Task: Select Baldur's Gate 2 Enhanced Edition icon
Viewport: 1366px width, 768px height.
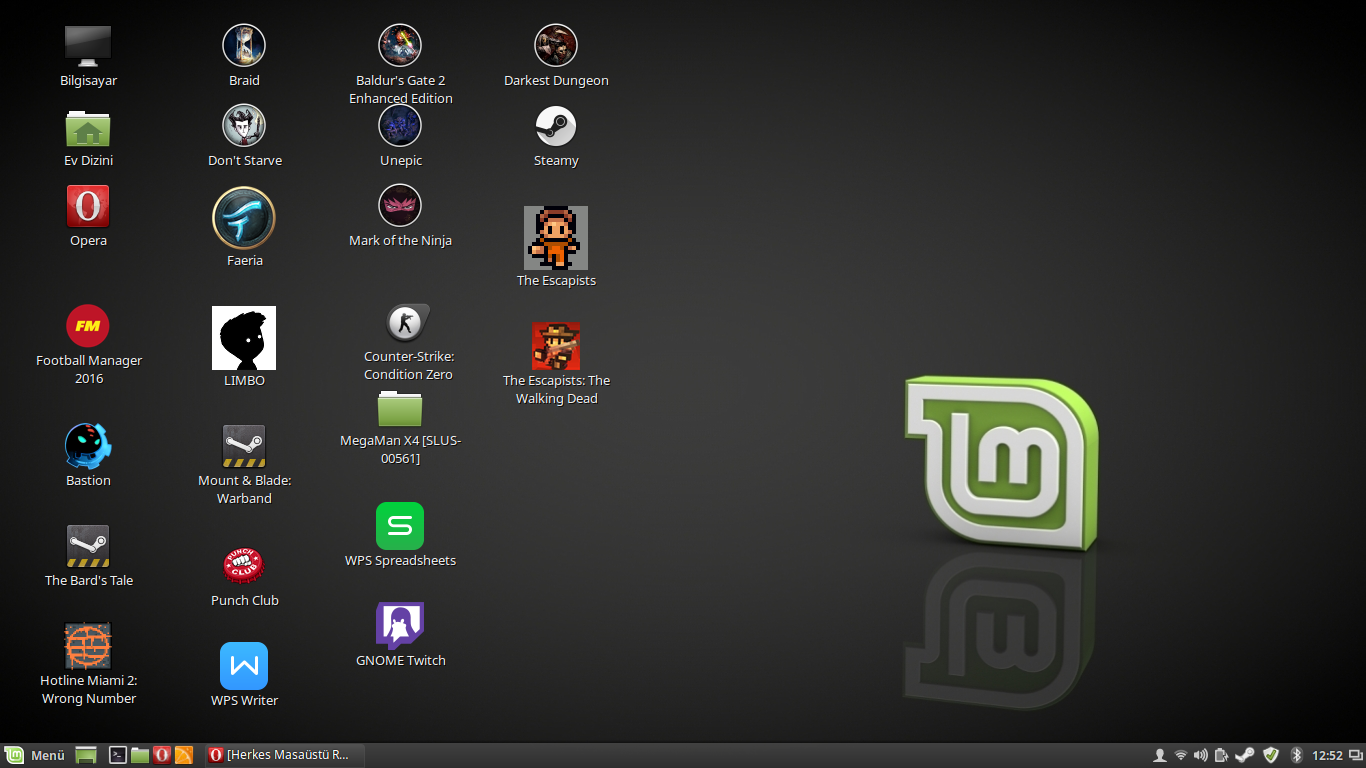Action: coord(400,46)
